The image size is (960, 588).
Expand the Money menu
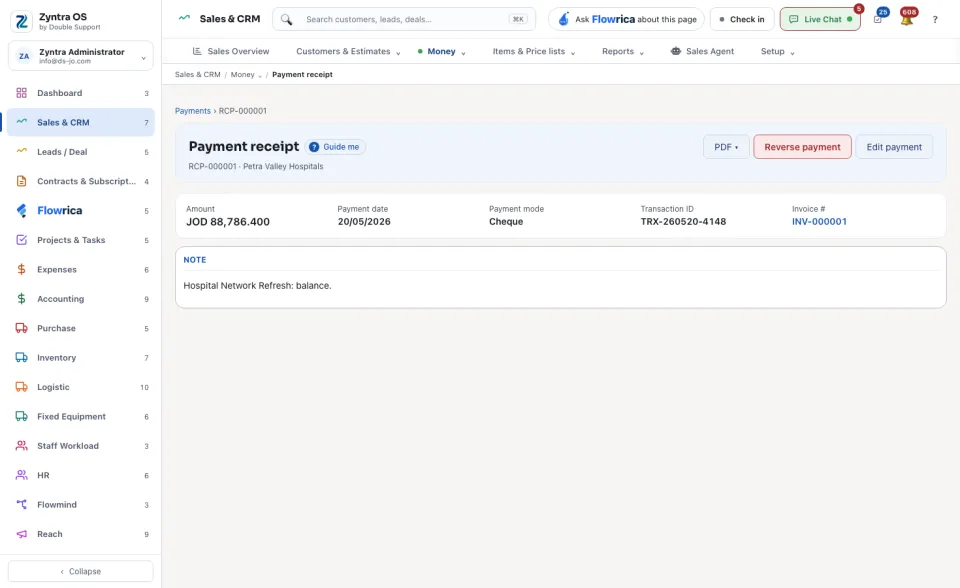click(441, 51)
